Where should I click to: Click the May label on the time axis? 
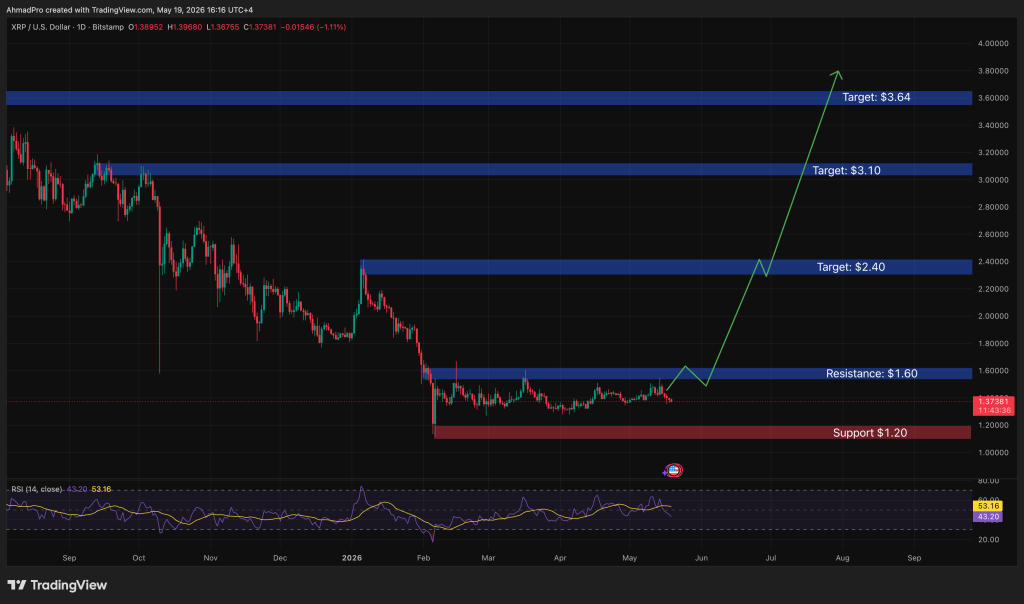click(x=630, y=558)
